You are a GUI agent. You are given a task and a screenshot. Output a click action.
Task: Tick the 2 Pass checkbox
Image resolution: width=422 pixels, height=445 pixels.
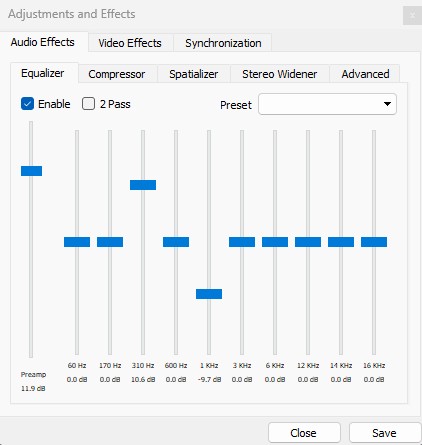(x=88, y=104)
